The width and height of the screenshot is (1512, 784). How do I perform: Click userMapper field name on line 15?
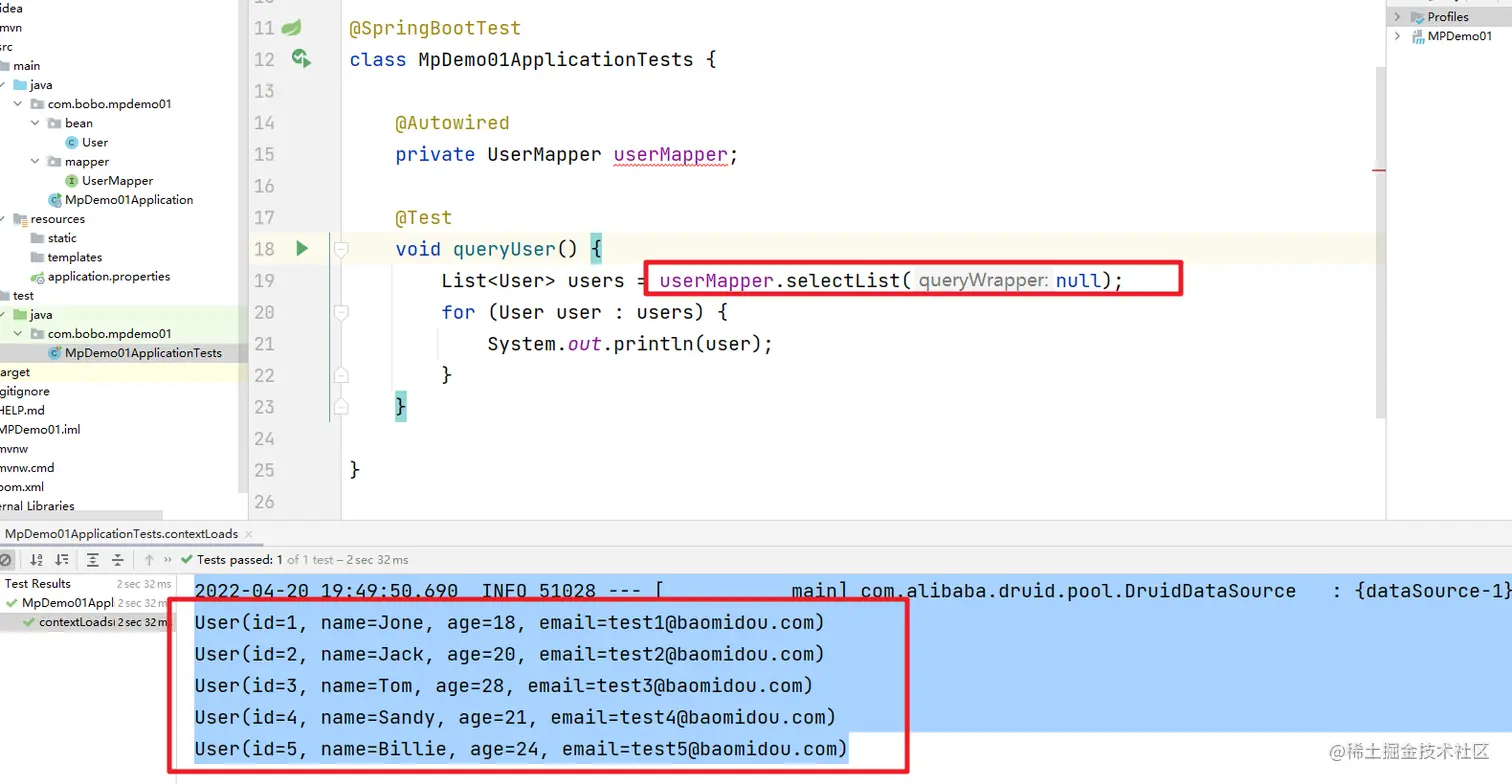(x=670, y=155)
